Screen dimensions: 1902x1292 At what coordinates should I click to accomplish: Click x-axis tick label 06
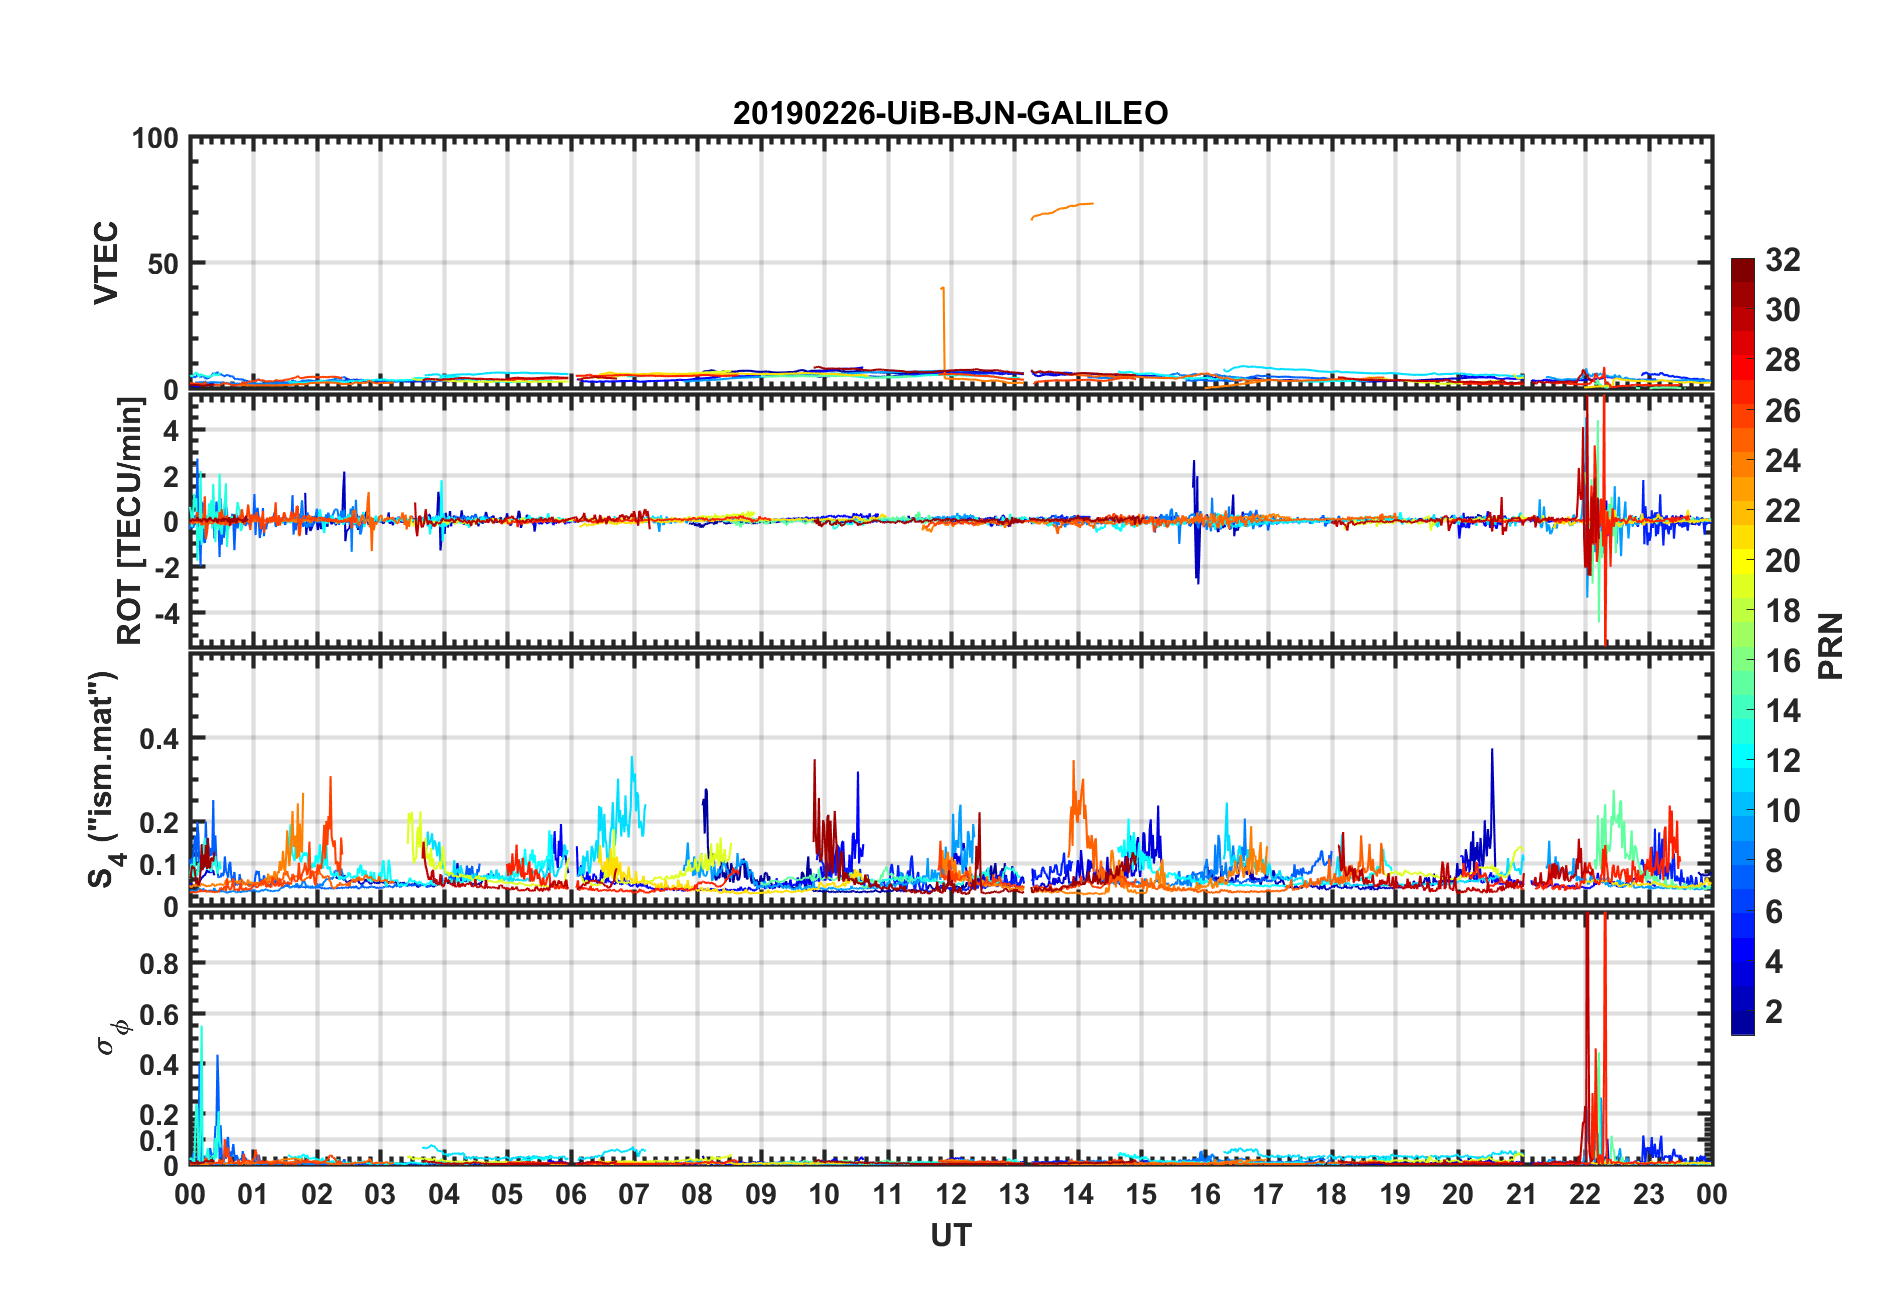[570, 1195]
